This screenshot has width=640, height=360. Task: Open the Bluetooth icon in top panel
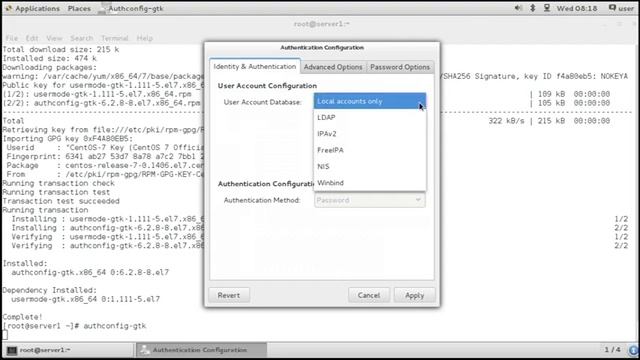tap(532, 8)
